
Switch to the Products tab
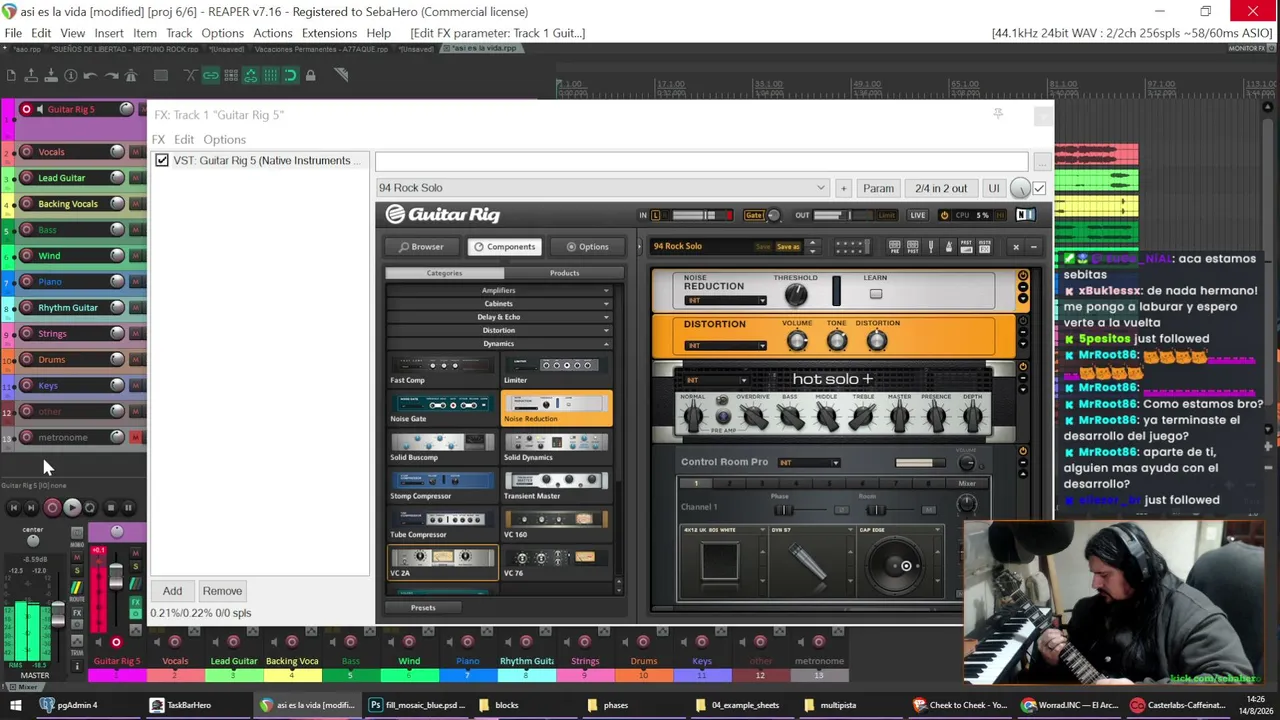click(x=564, y=273)
